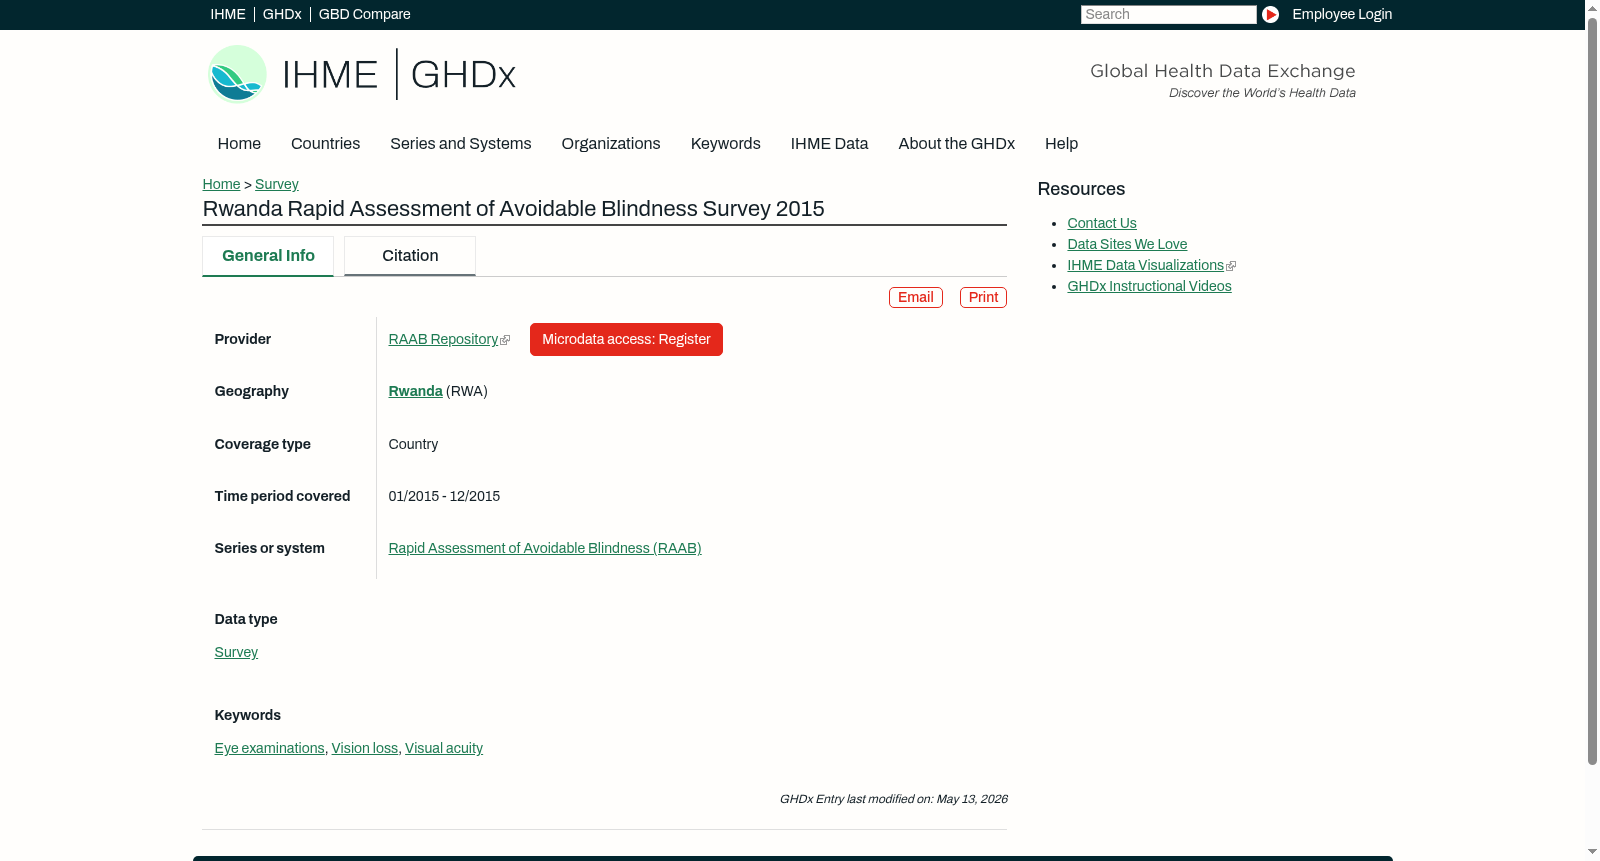Image resolution: width=1600 pixels, height=861 pixels.
Task: Click the IHME leaf logo icon
Action: click(x=237, y=74)
